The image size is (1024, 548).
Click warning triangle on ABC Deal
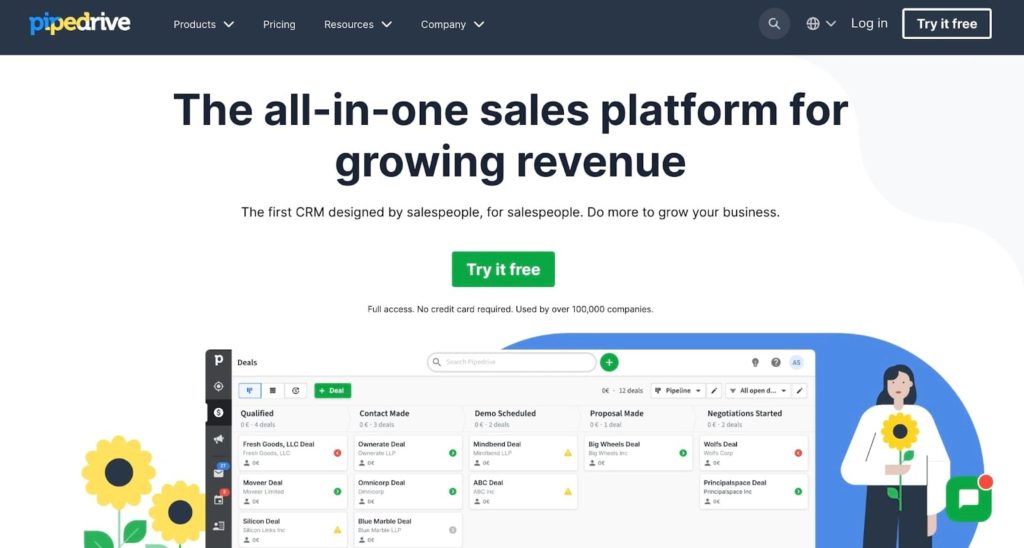tap(568, 491)
